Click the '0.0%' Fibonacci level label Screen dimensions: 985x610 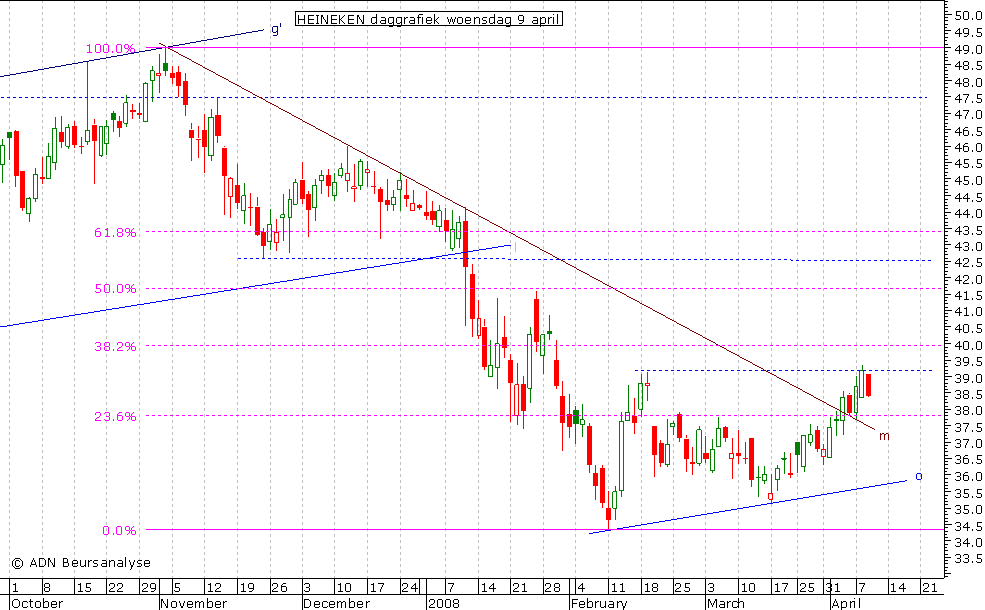[x=119, y=530]
